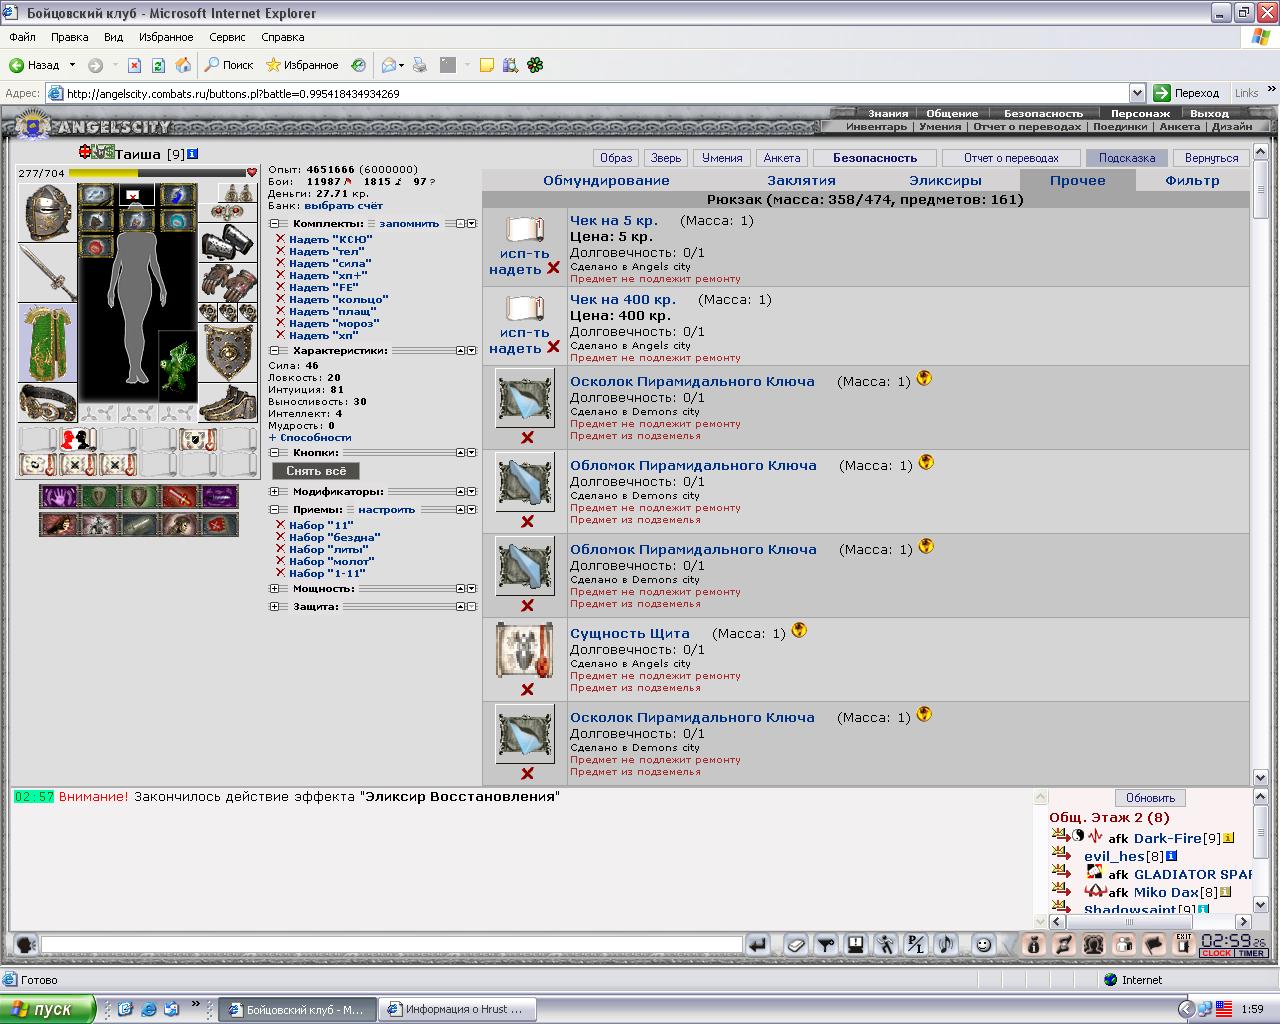
Task: Switch to the Эликсиры tab
Action: pos(945,181)
